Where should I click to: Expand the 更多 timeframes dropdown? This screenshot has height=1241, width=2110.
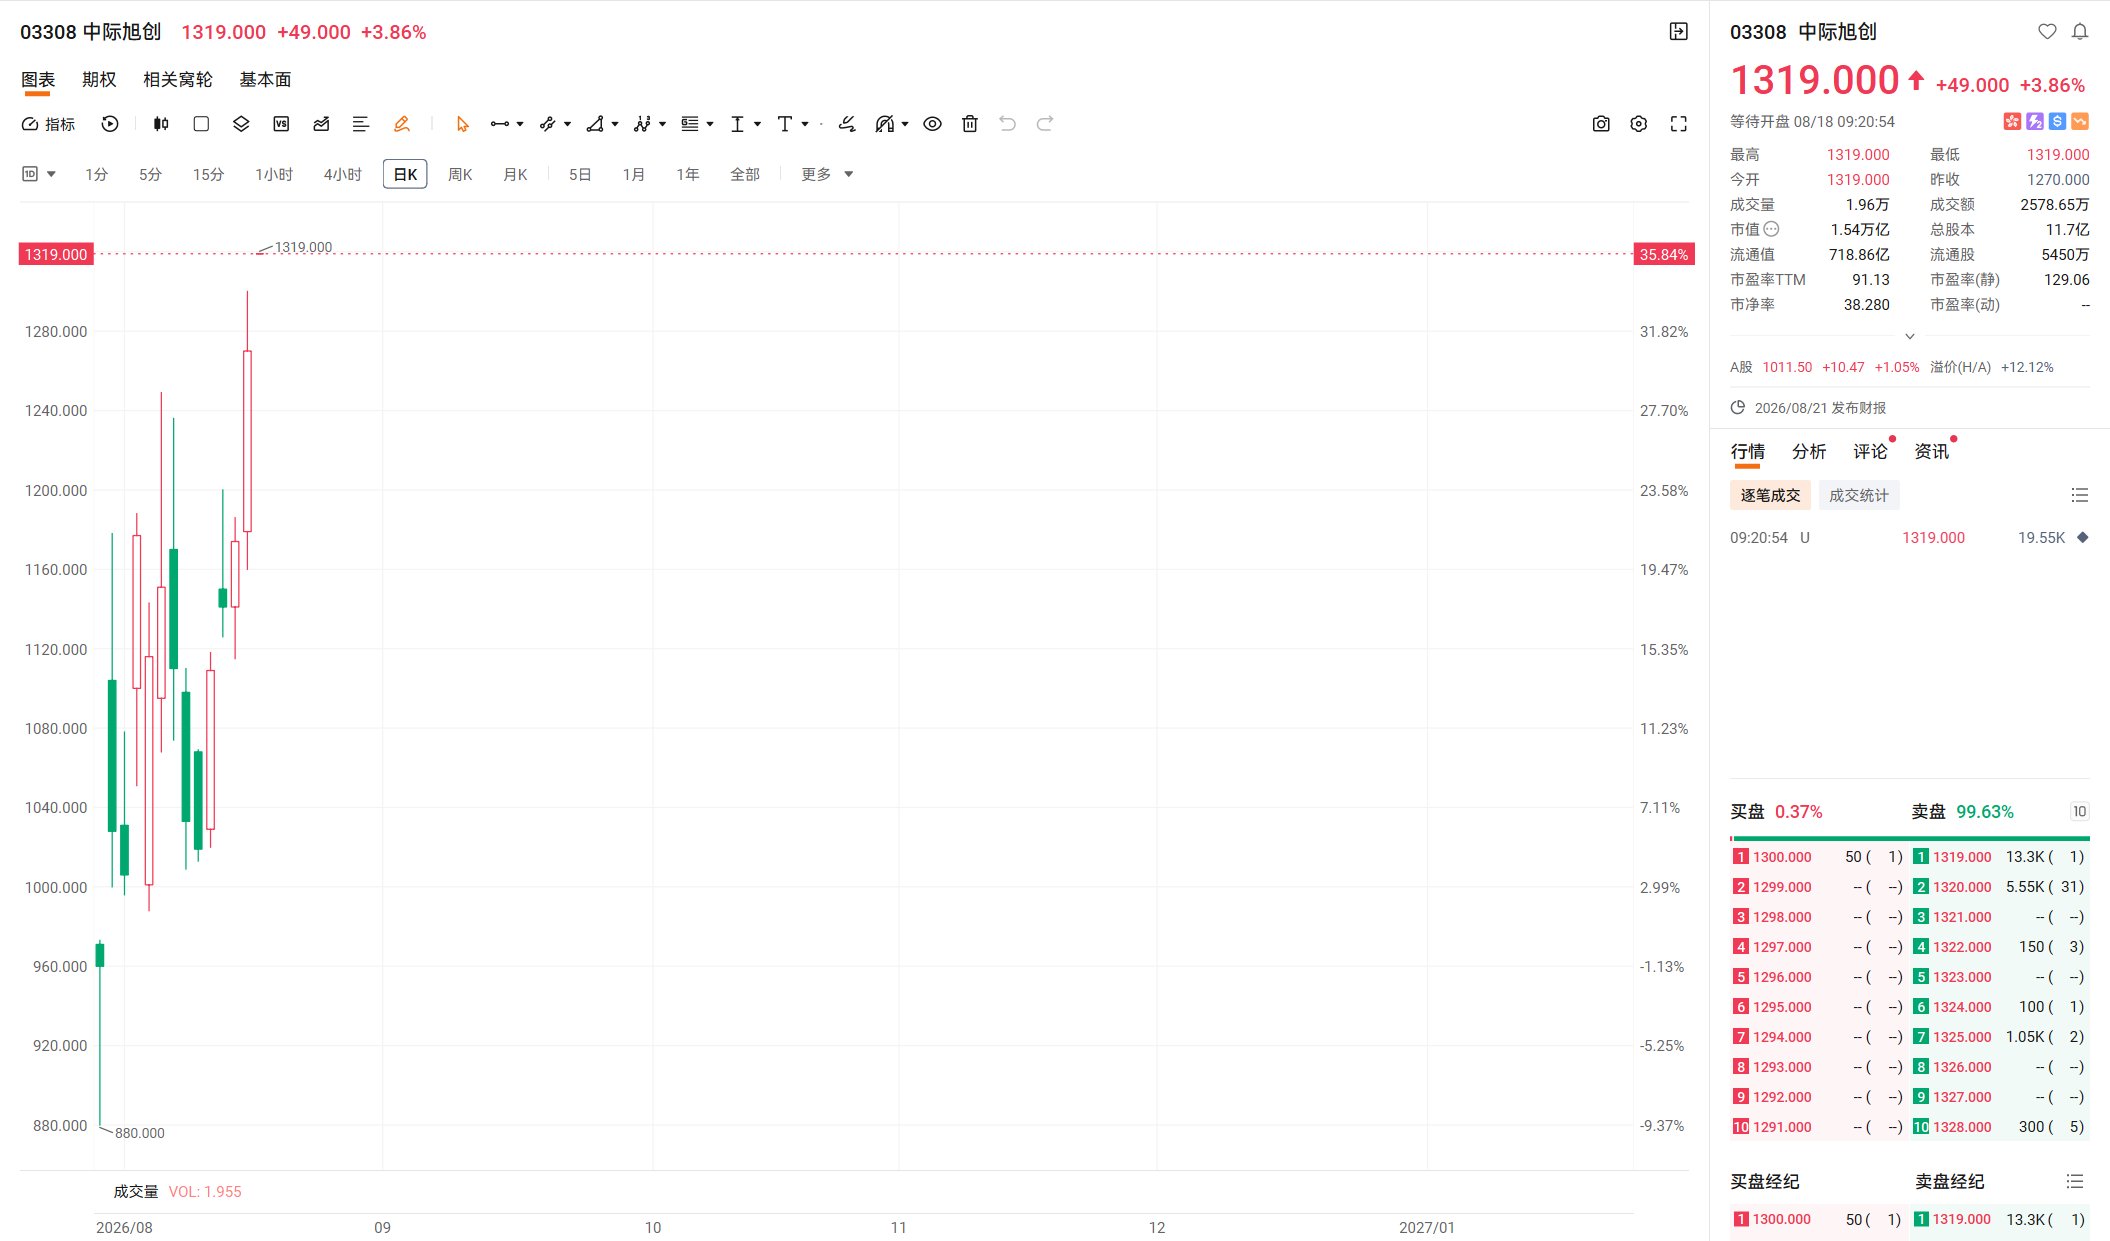pos(827,174)
